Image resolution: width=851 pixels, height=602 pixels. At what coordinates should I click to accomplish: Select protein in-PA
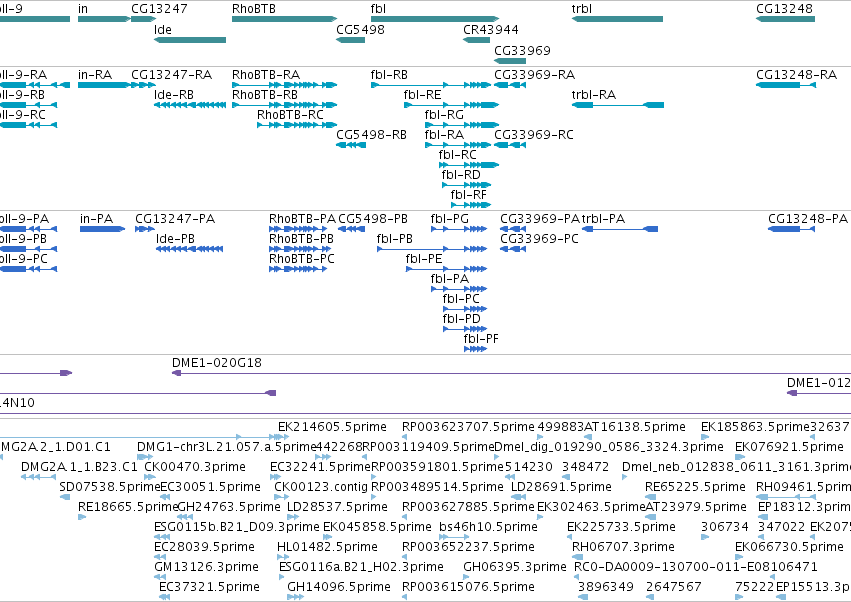(x=102, y=229)
